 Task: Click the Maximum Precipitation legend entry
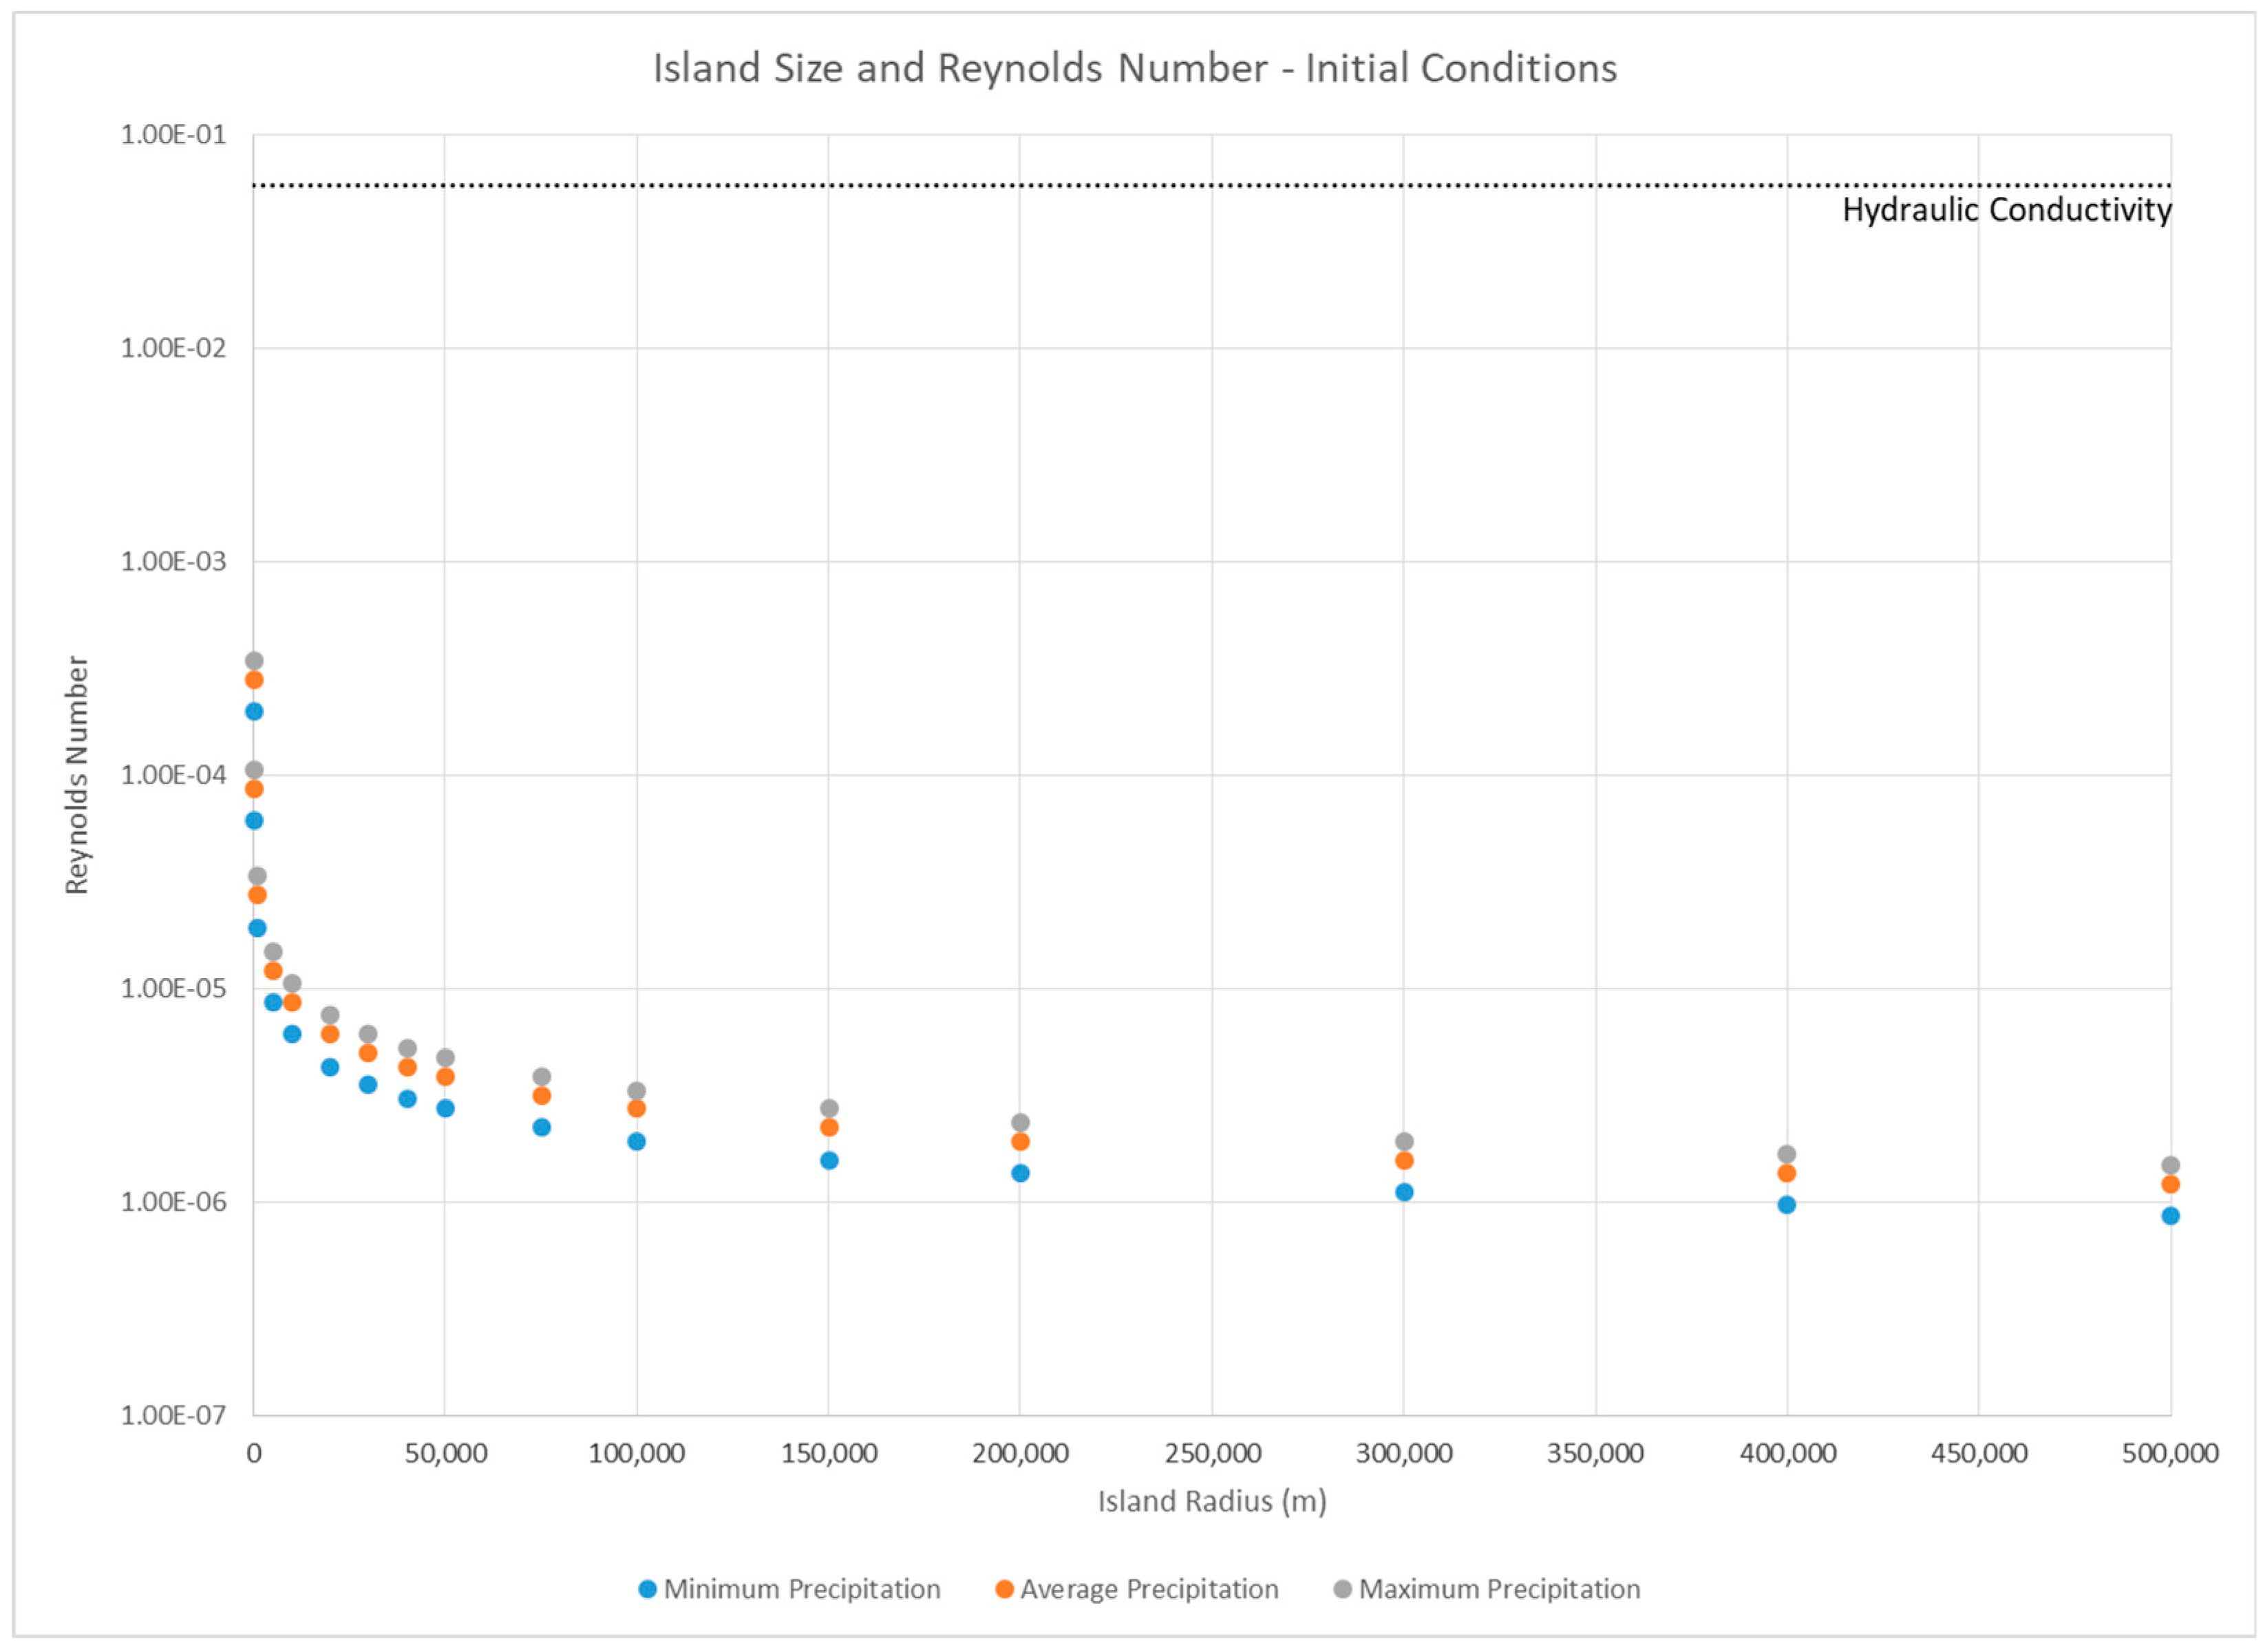coord(1498,1589)
